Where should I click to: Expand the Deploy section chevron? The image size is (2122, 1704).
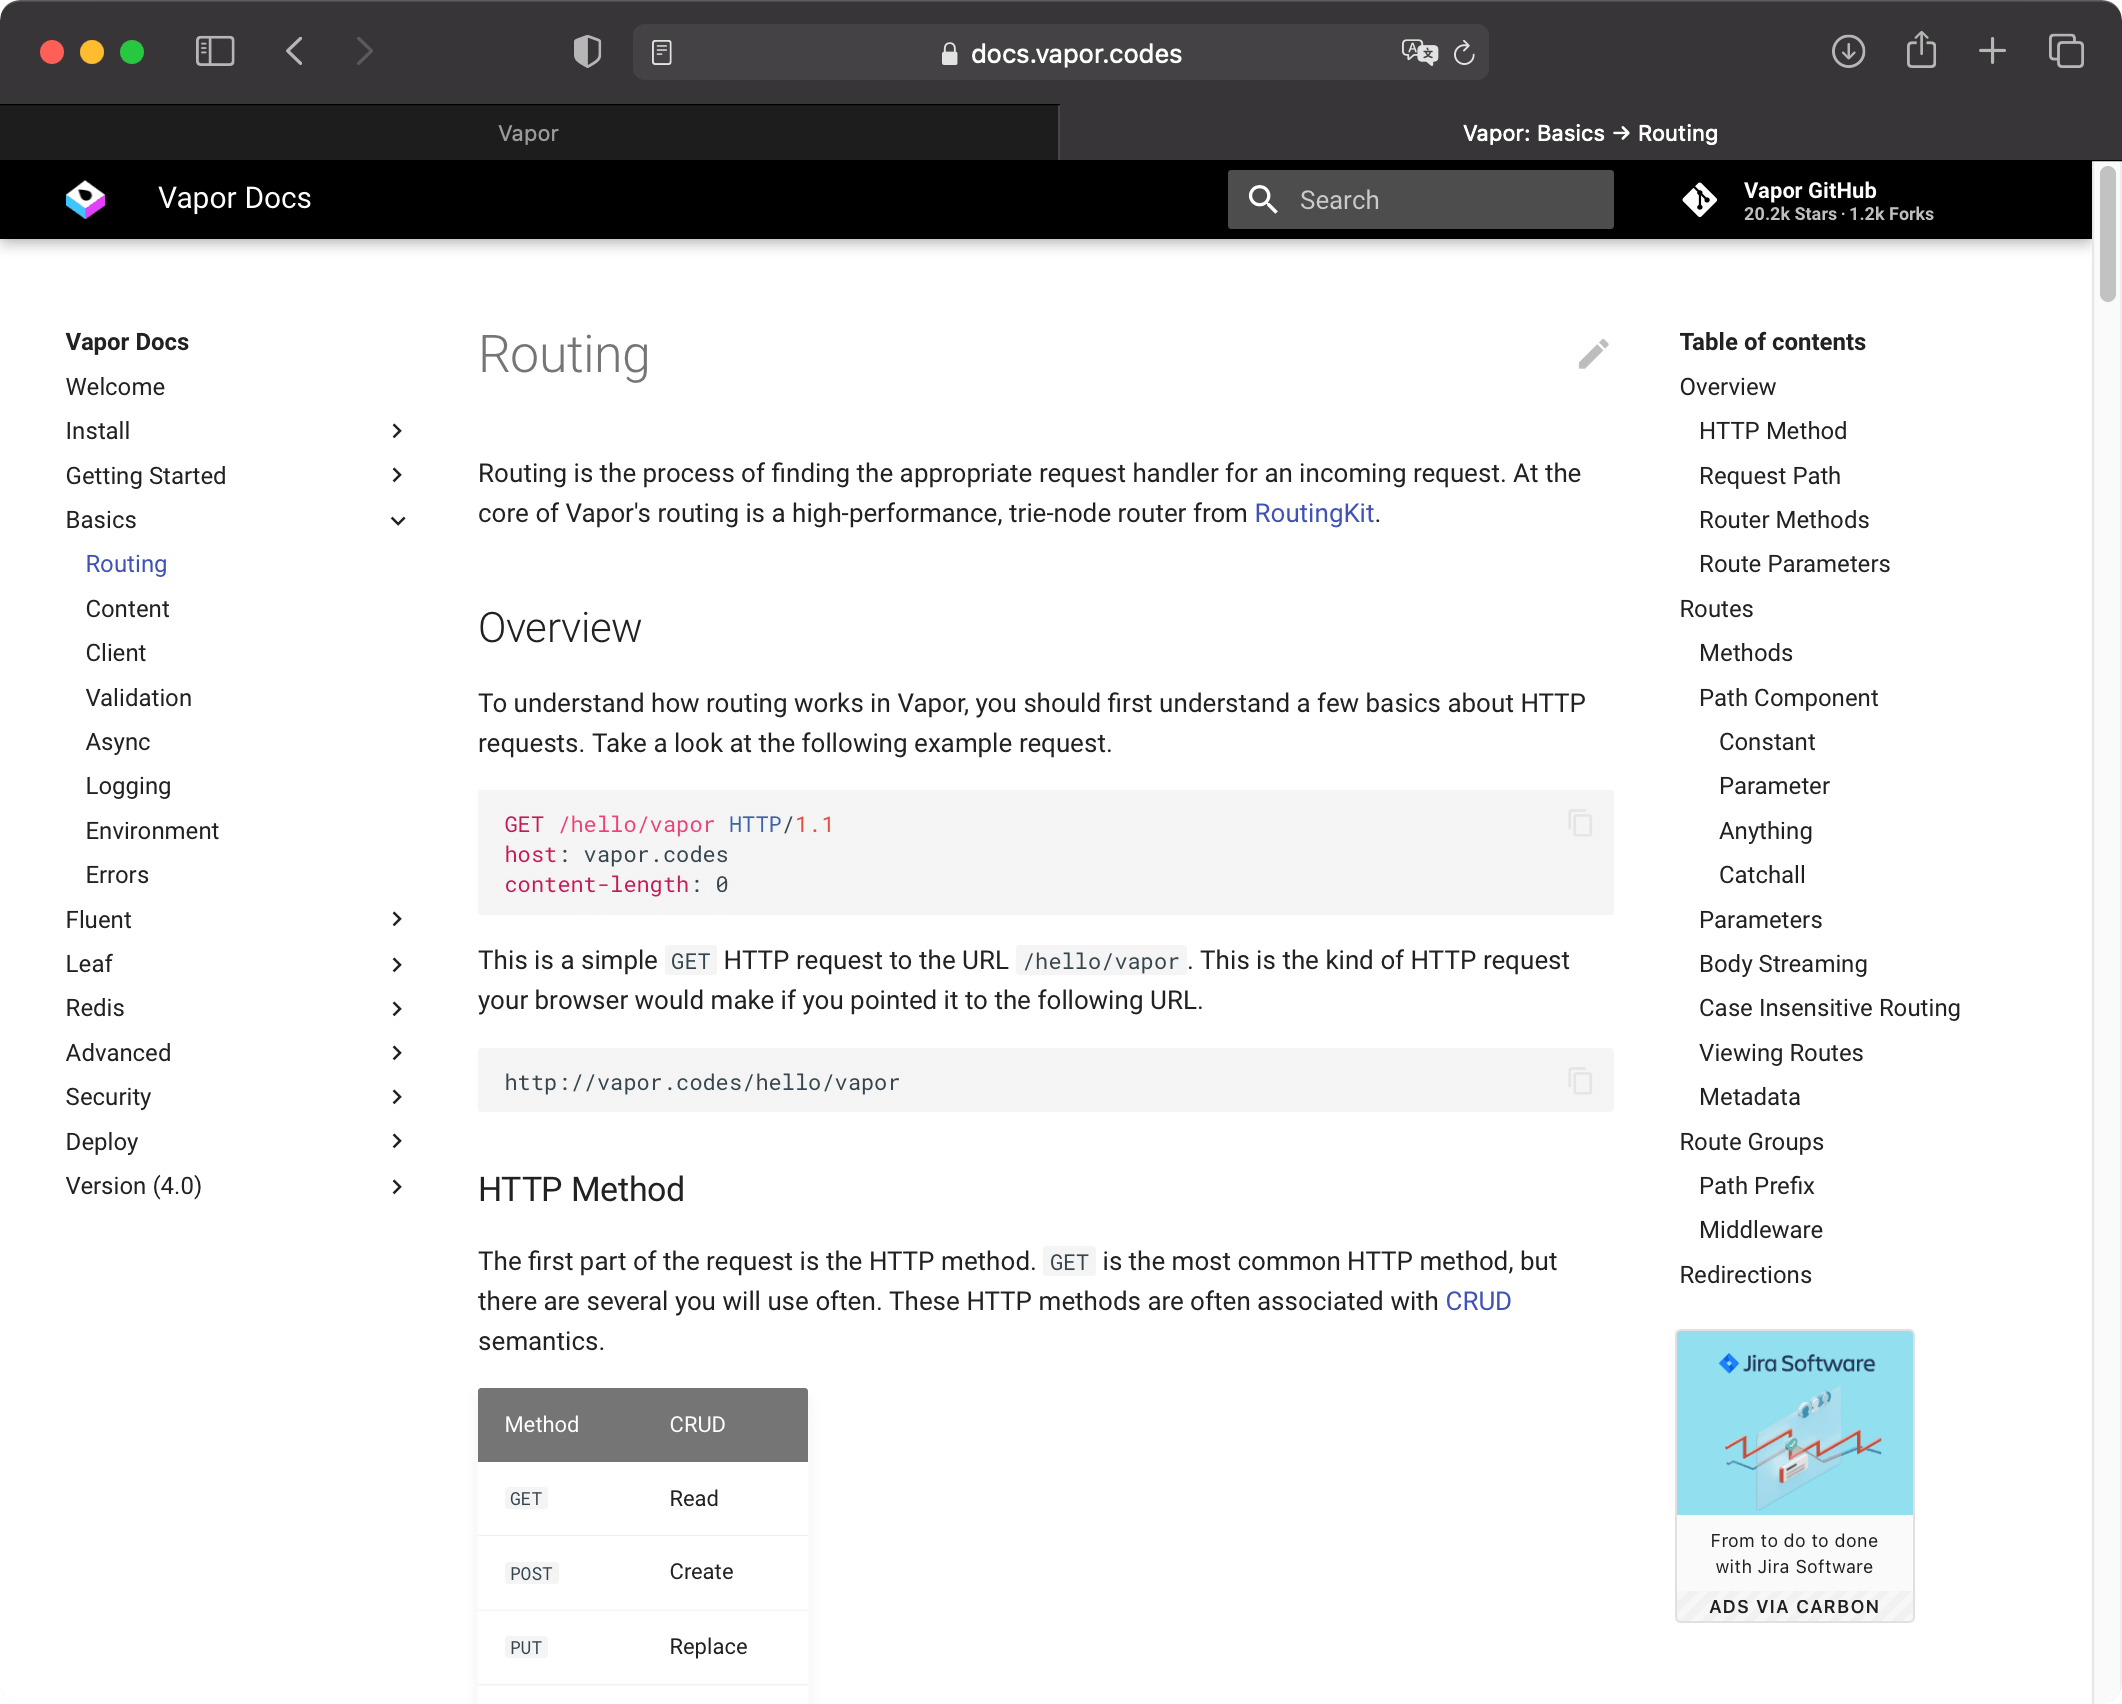pos(397,1141)
